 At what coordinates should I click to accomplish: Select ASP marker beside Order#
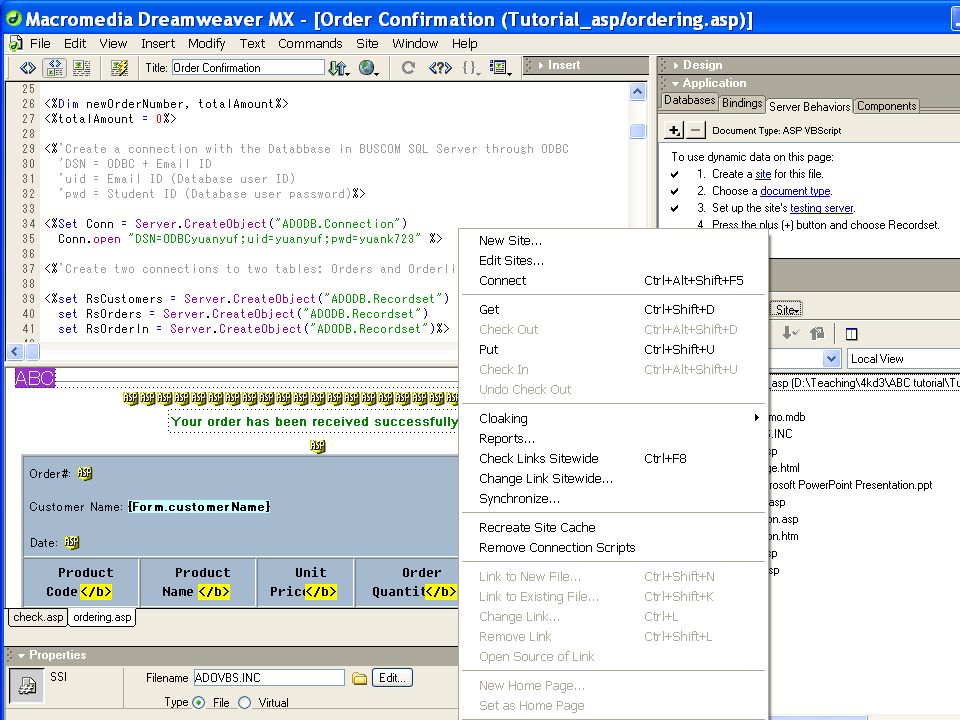tap(84, 473)
